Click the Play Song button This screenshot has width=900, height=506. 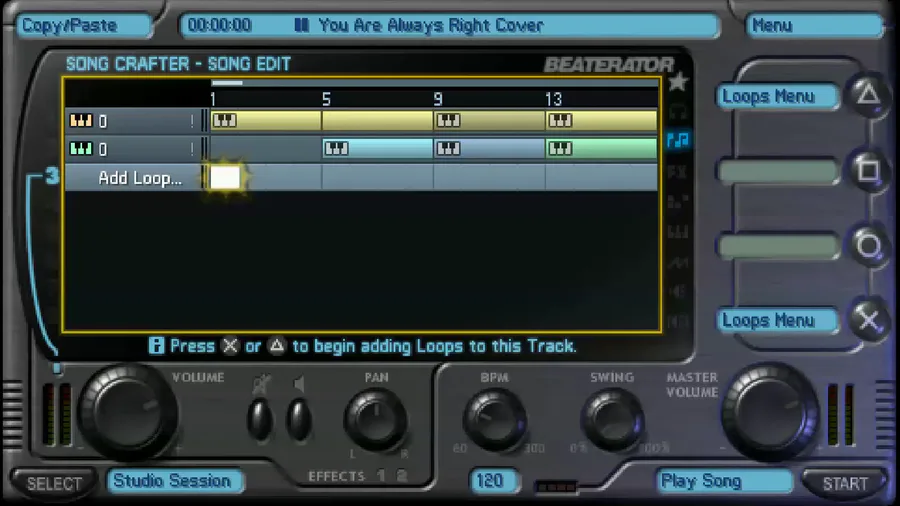[724, 481]
